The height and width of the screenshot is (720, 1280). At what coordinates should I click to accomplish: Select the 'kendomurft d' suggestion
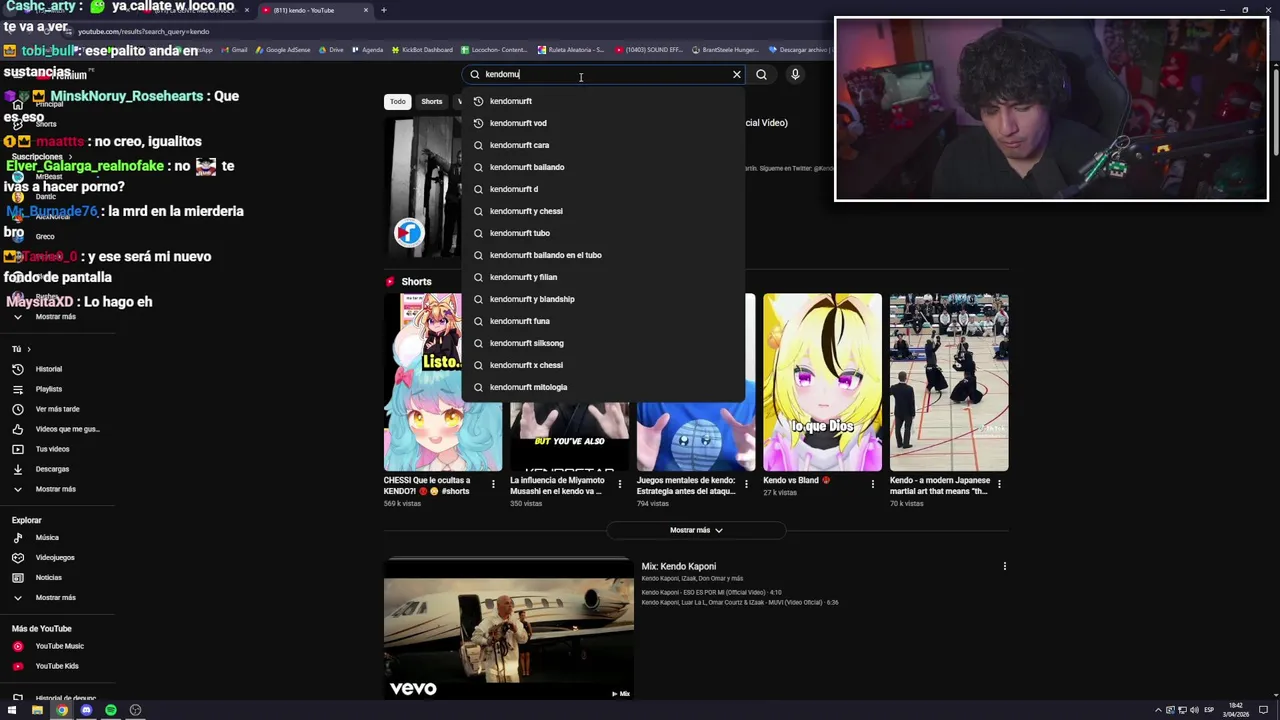click(604, 189)
